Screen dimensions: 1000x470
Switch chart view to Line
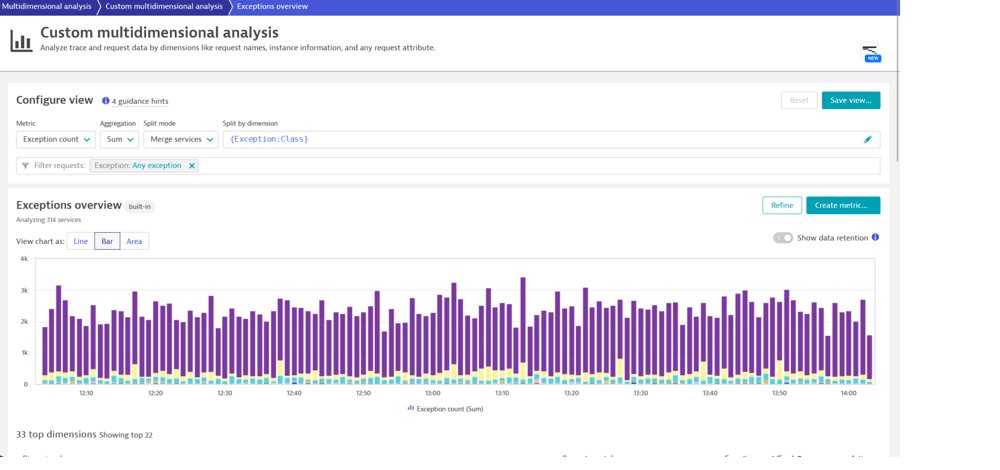tap(81, 241)
